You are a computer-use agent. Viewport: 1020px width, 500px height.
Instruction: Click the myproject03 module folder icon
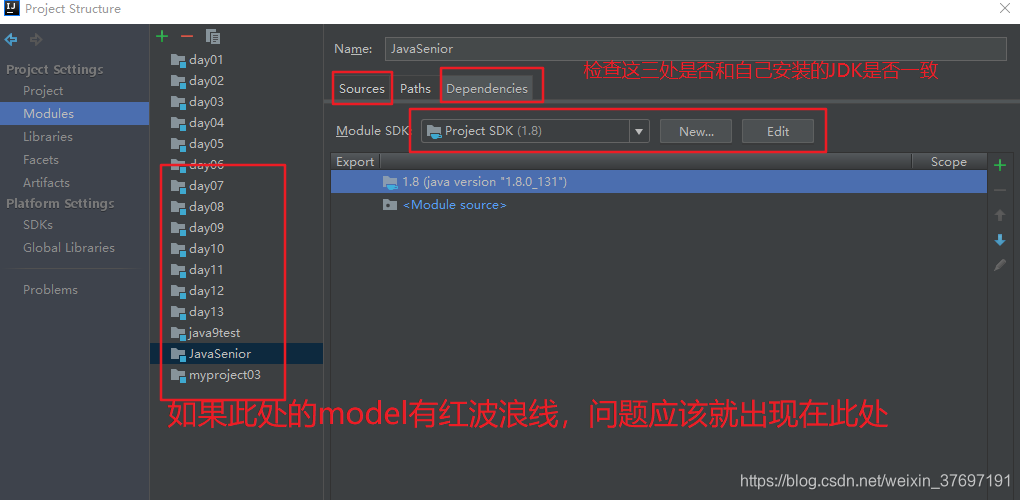[178, 375]
